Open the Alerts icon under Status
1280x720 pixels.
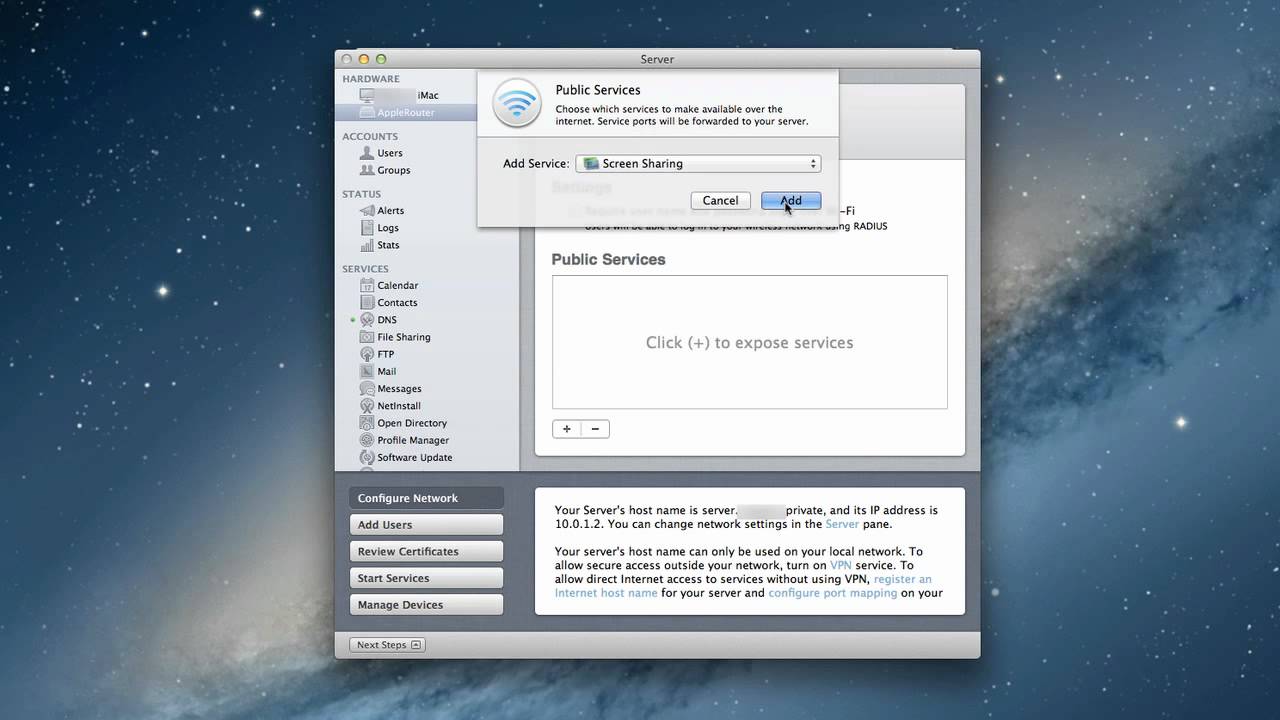(x=367, y=210)
